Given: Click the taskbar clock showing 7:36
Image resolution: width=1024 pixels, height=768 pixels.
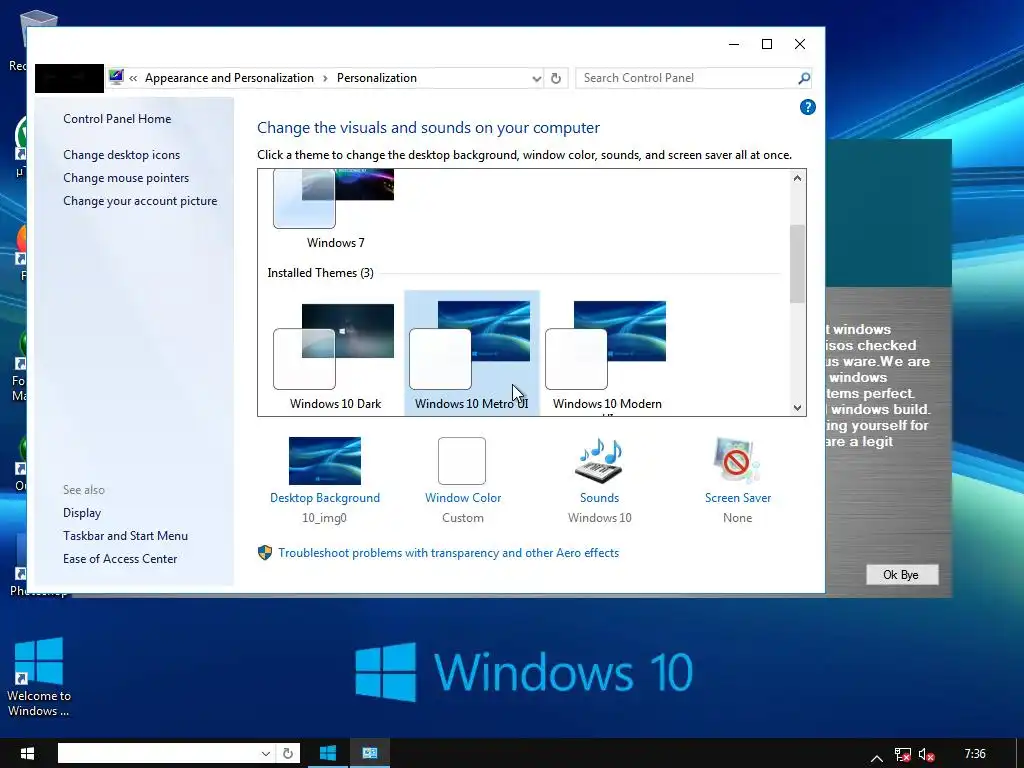Looking at the screenshot, I should coord(974,754).
